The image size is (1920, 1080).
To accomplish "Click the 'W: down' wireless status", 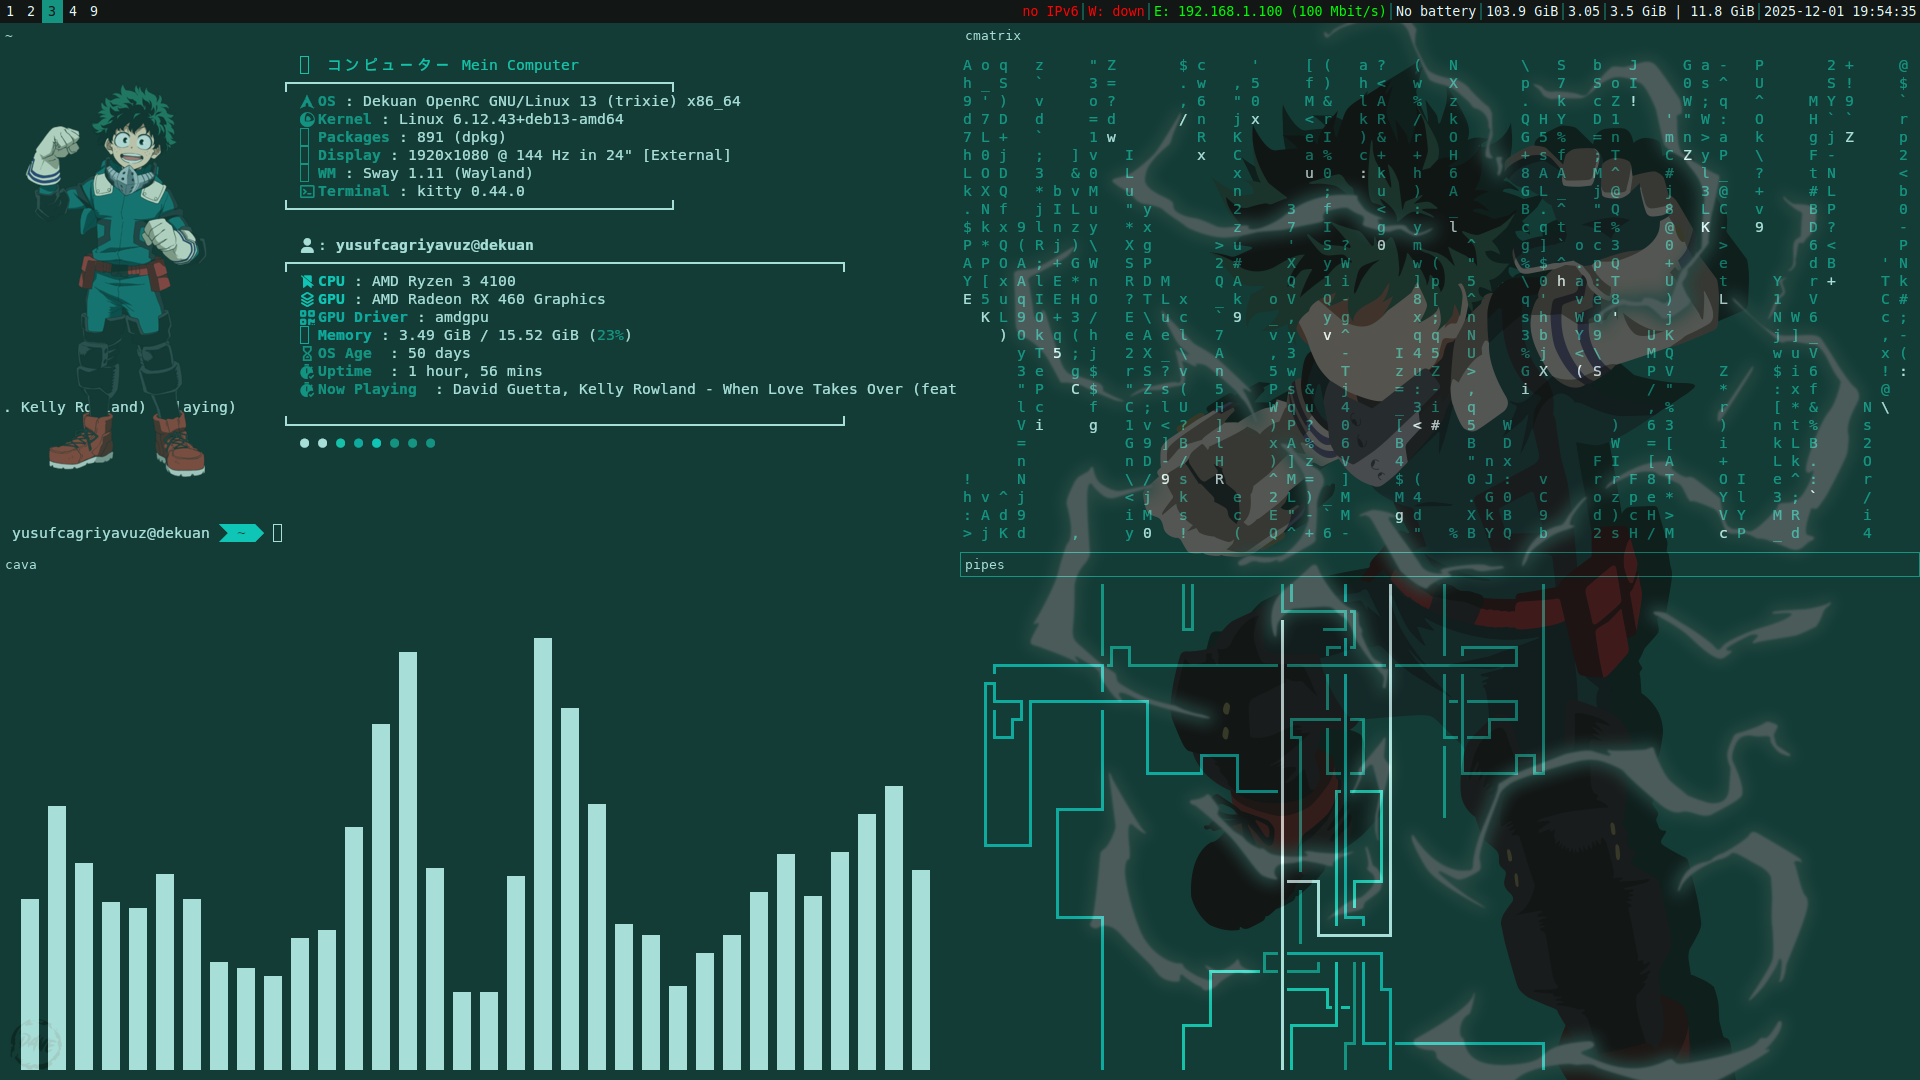I will tap(1116, 11).
